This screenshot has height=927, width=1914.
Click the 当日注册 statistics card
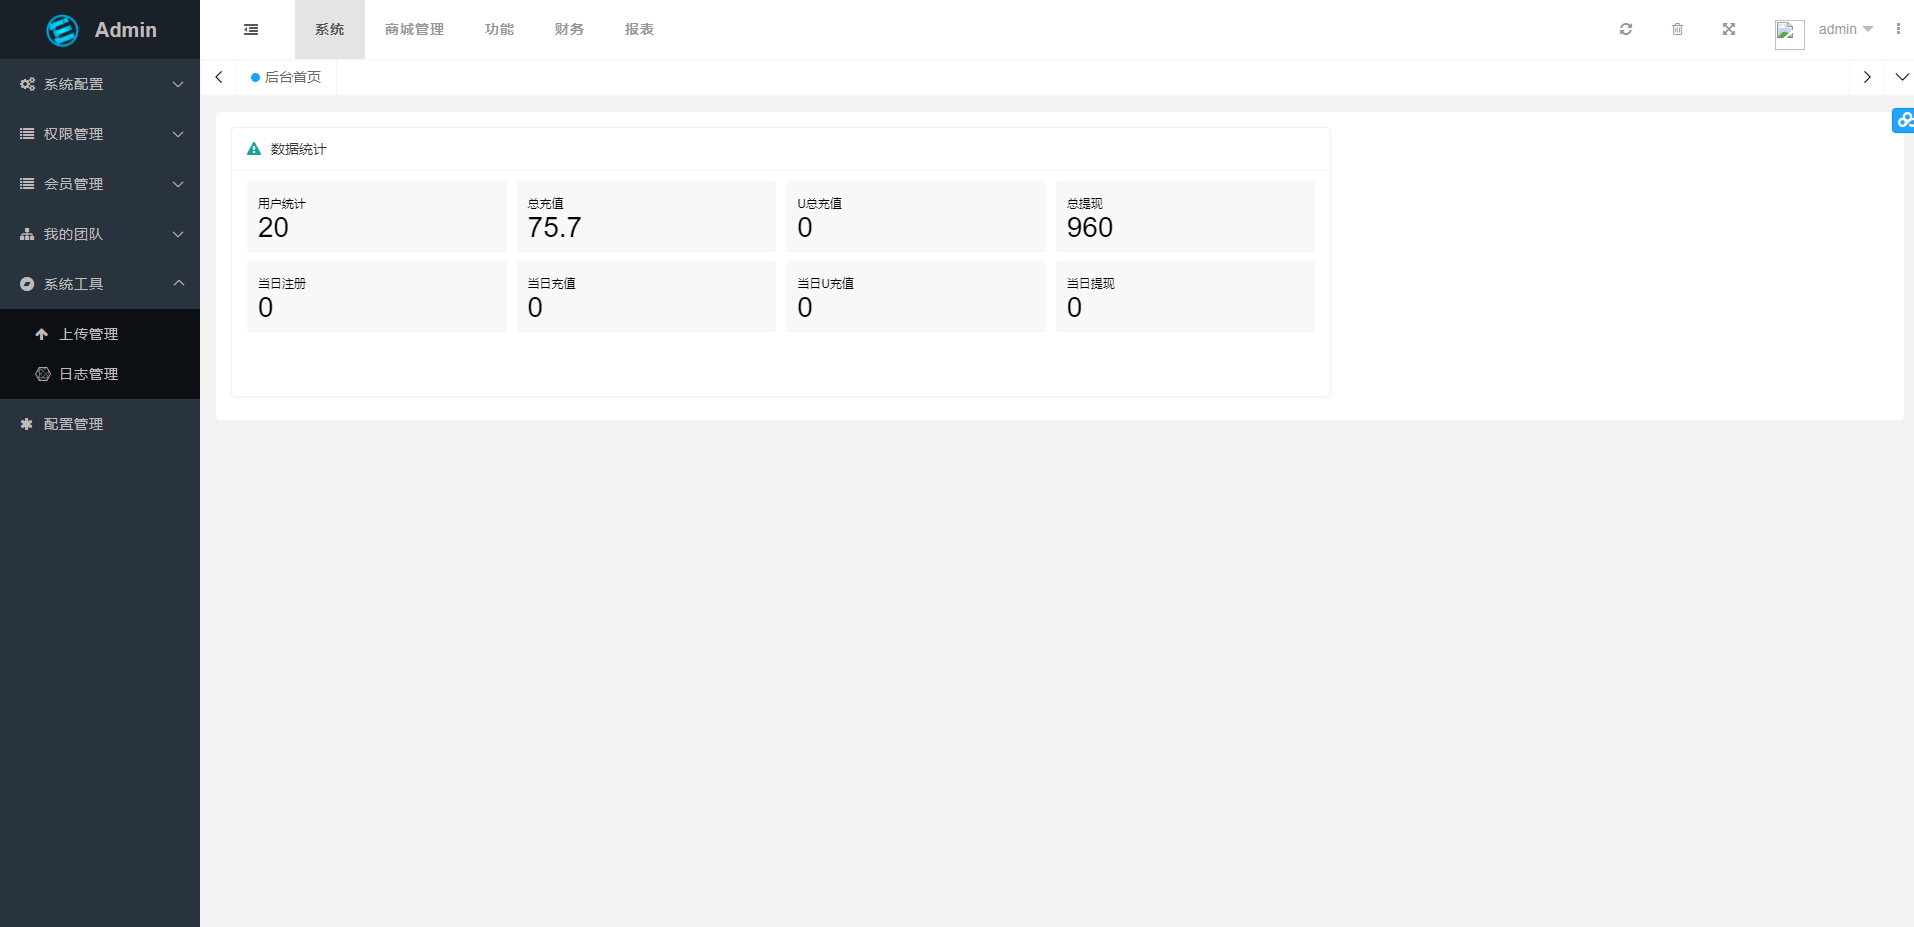pyautogui.click(x=377, y=296)
